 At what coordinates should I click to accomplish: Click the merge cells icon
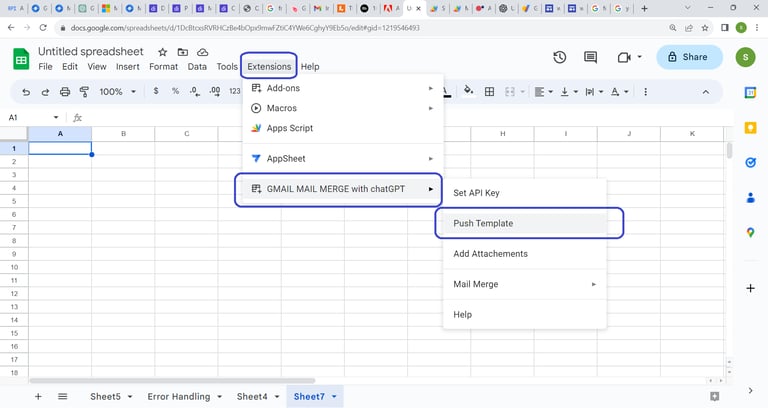(510, 92)
